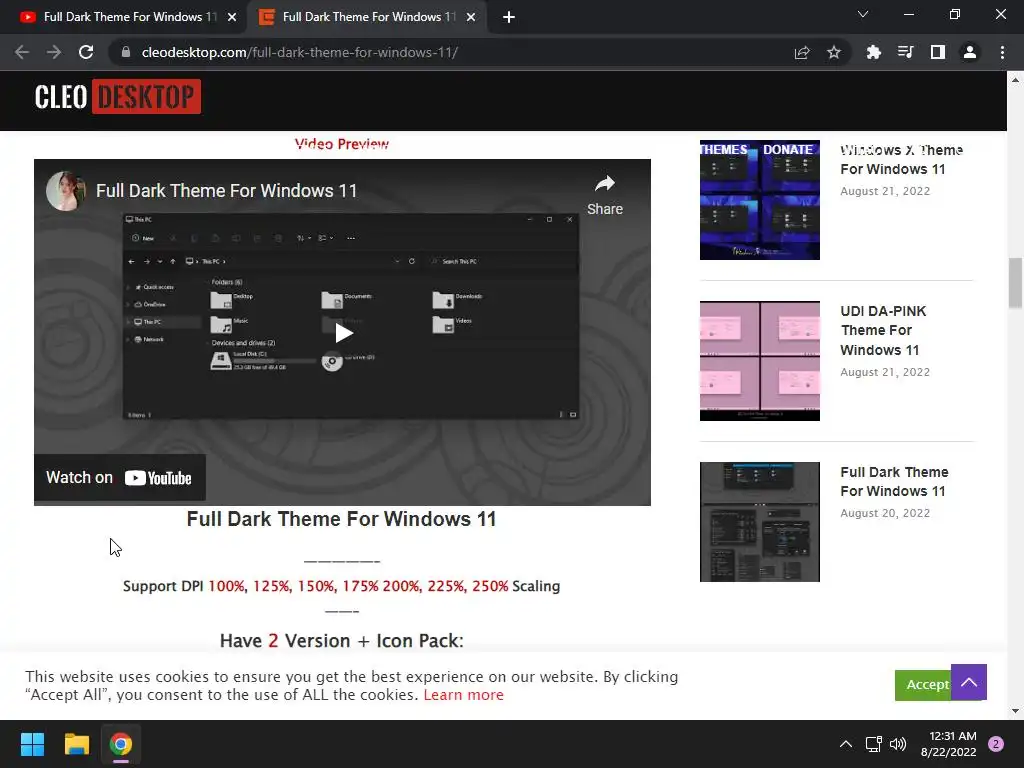Screen dimensions: 1024x768
Task: Play the embedded YouTube video
Action: point(343,332)
